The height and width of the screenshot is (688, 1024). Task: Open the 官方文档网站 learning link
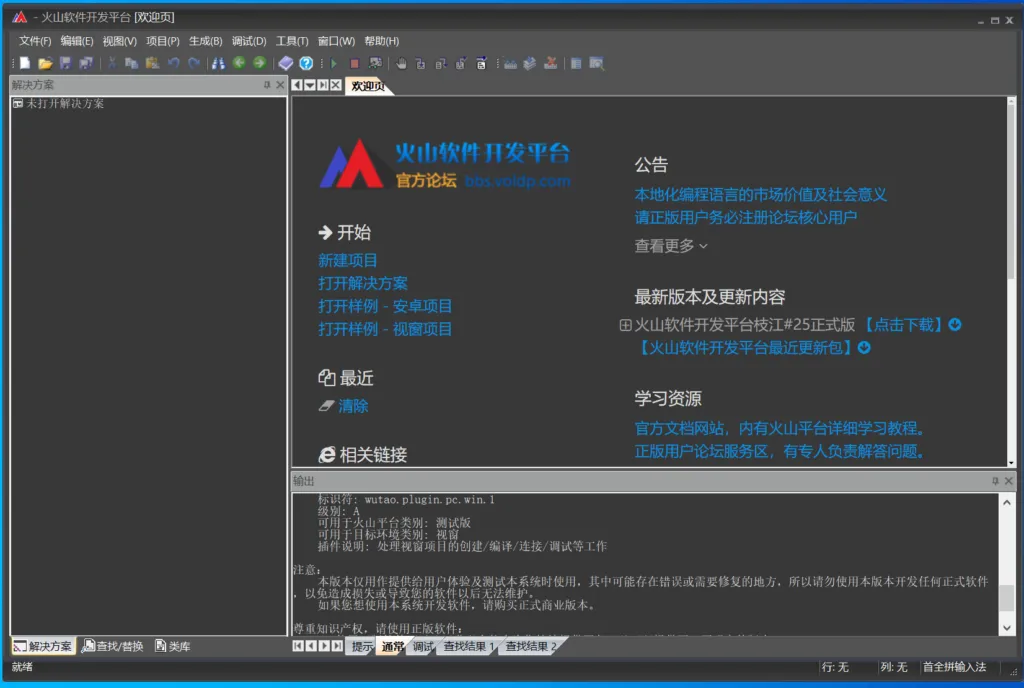(780, 428)
